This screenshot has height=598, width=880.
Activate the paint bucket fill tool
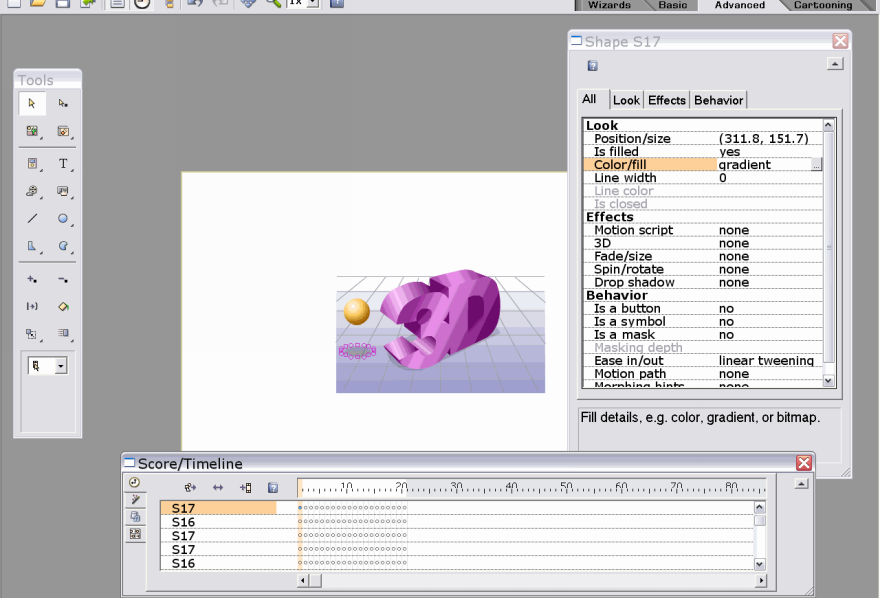(x=63, y=307)
